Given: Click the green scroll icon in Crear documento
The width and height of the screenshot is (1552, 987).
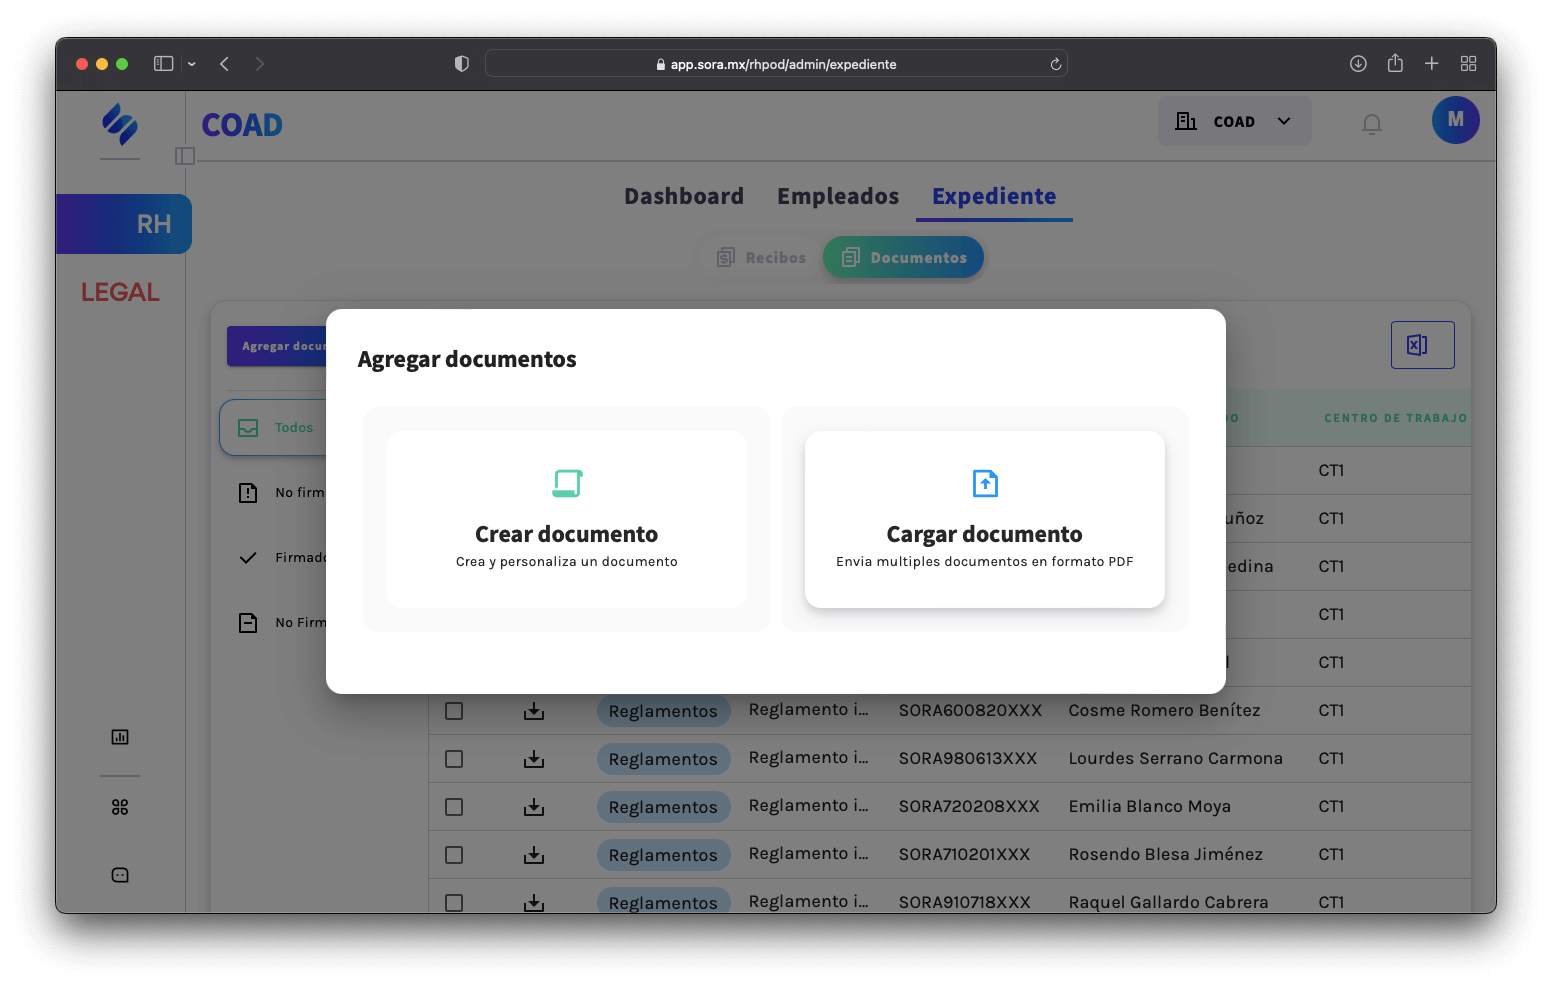Looking at the screenshot, I should tap(567, 483).
